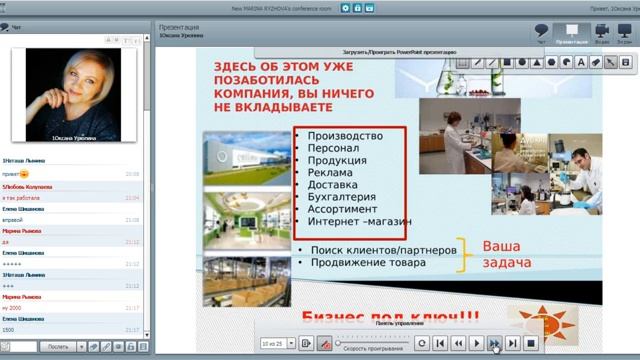
Task: Select the octagon shape tool
Action: pyautogui.click(x=551, y=62)
